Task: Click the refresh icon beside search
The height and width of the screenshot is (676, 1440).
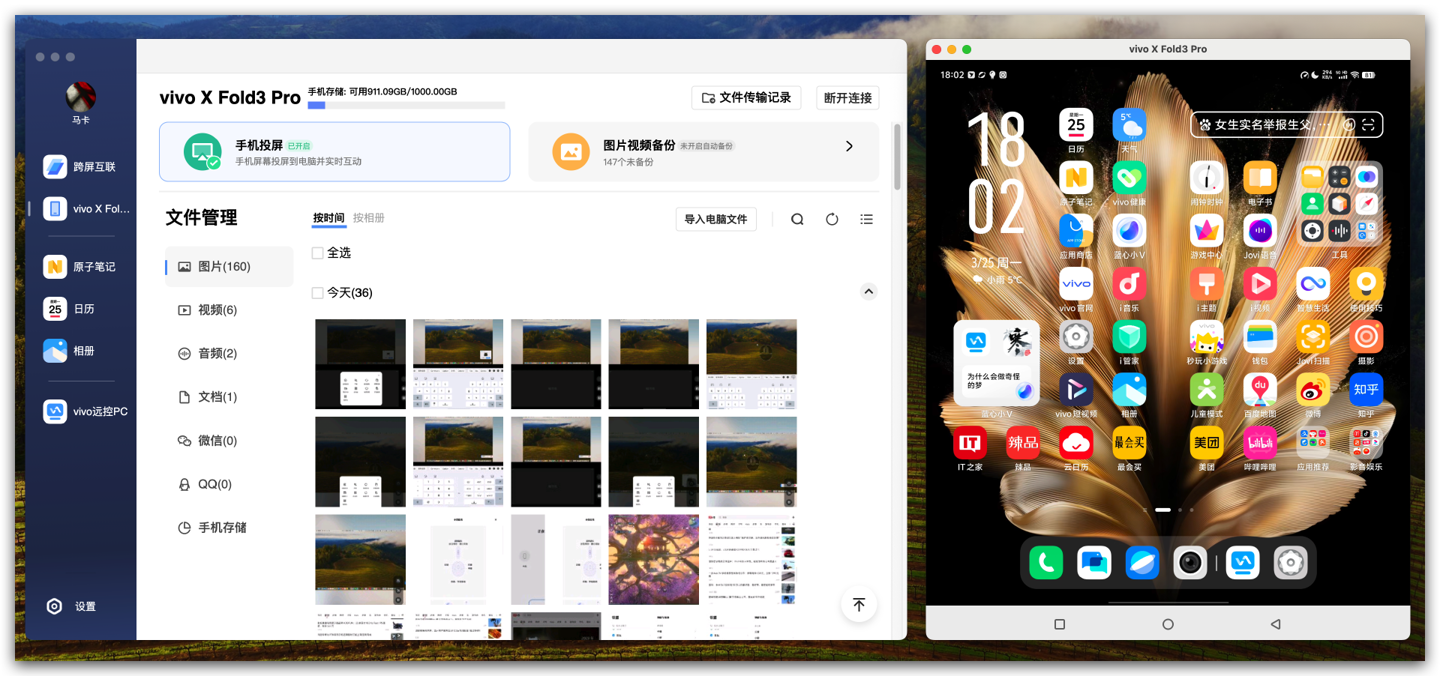Action: pyautogui.click(x=832, y=219)
